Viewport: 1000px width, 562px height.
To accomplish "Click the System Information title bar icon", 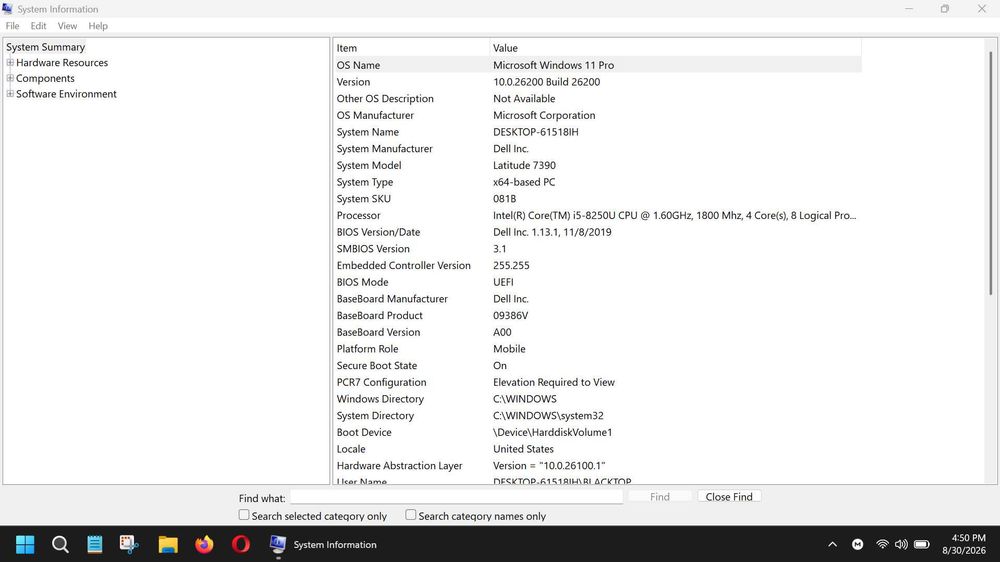I will point(8,9).
